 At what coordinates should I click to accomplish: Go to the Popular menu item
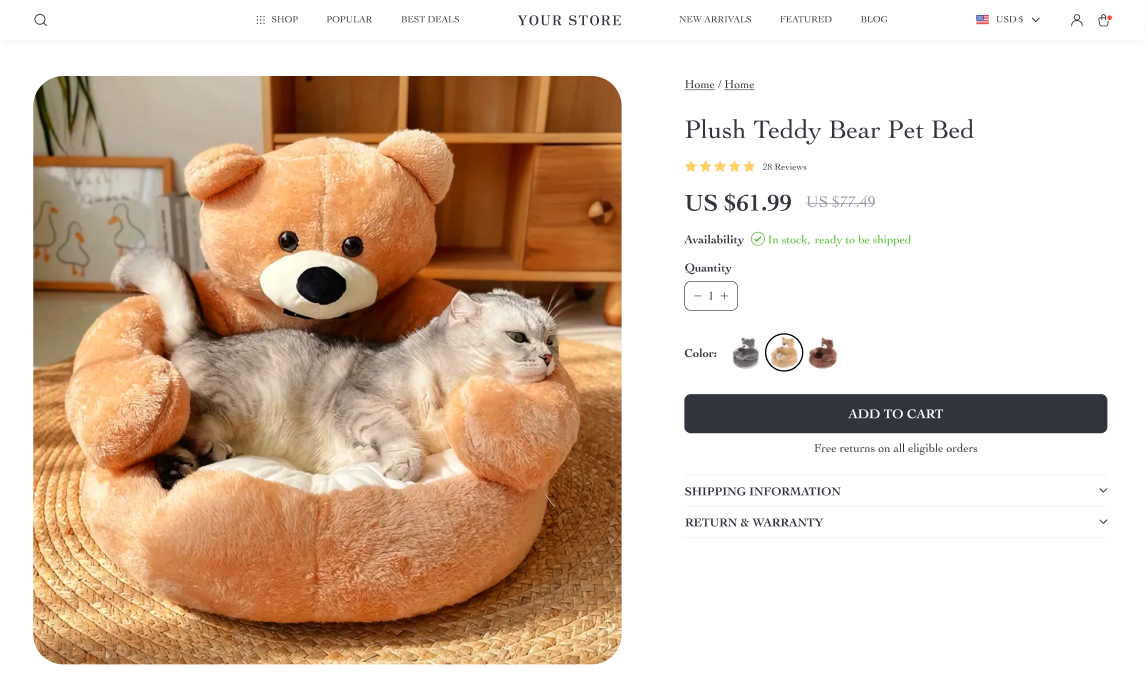[349, 20]
